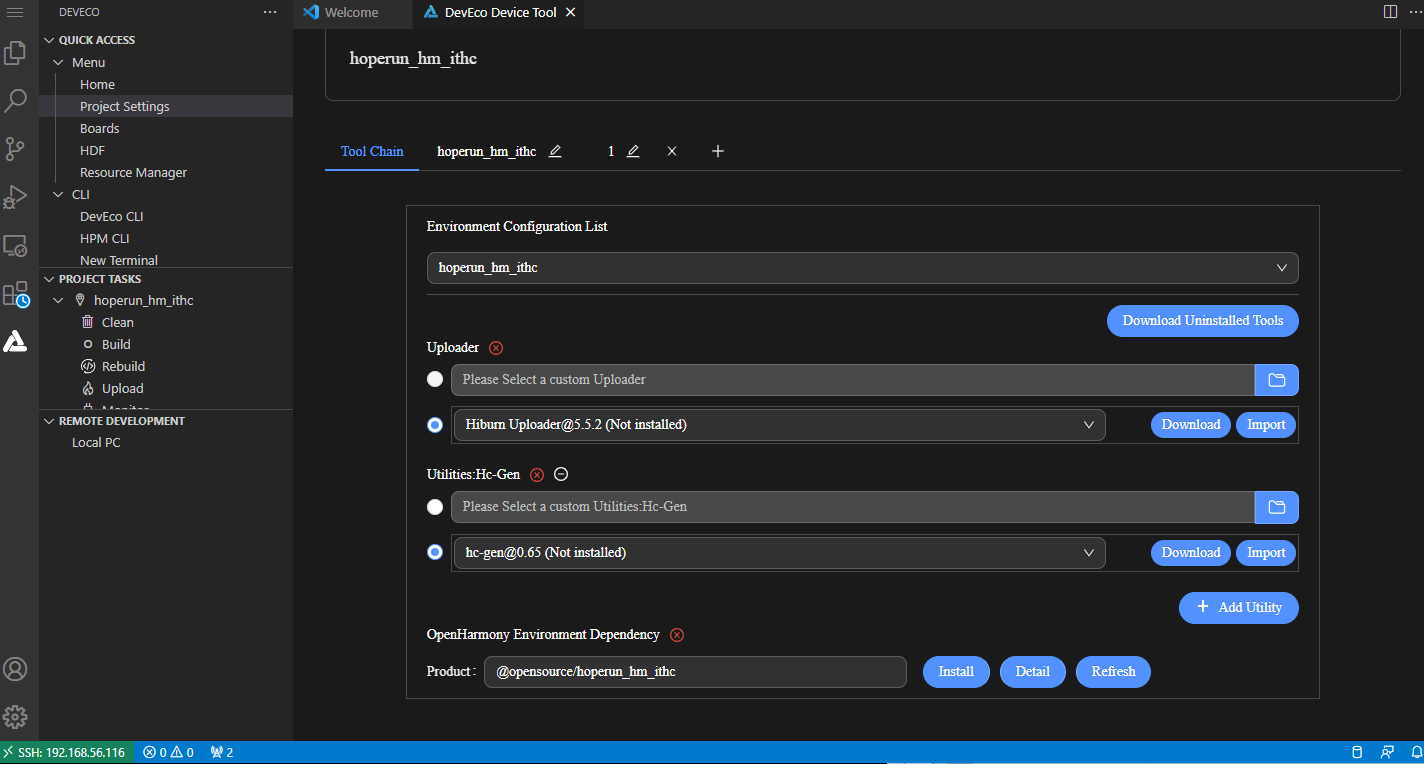Download the Hiburn Uploader tool

coord(1191,425)
